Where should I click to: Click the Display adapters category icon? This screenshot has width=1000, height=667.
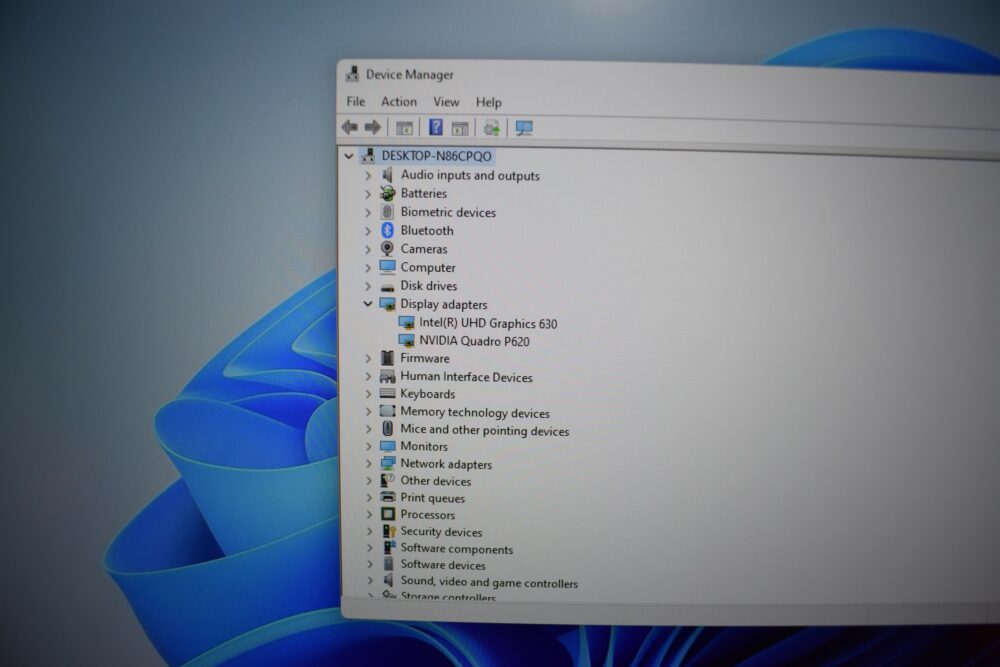tap(387, 304)
